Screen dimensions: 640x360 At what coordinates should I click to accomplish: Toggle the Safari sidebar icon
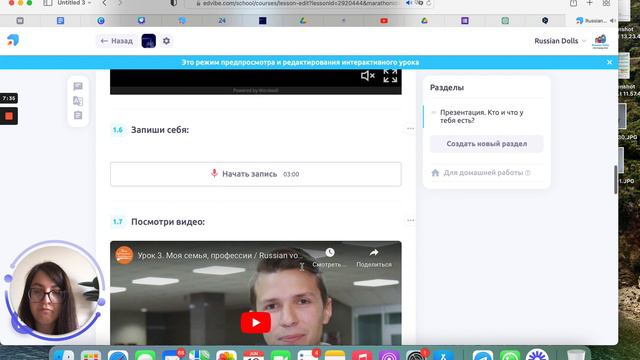click(48, 3)
